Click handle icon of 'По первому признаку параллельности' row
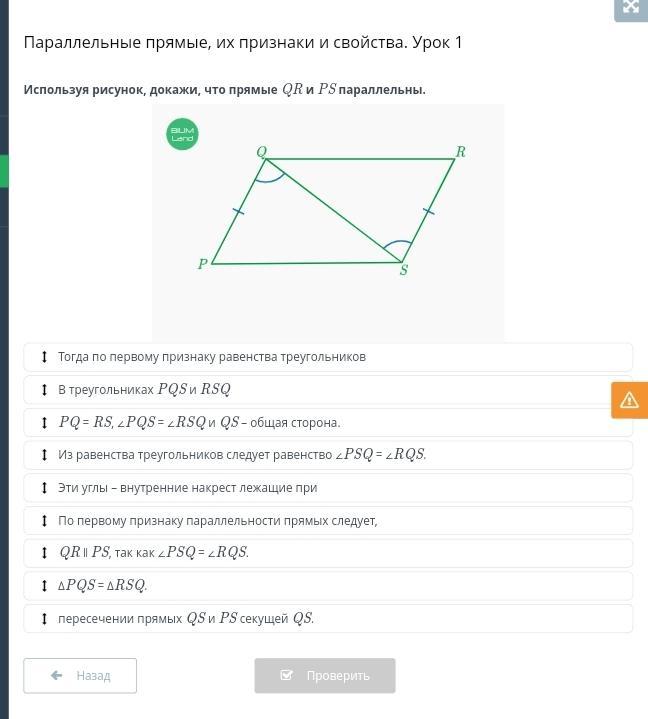 tap(44, 521)
